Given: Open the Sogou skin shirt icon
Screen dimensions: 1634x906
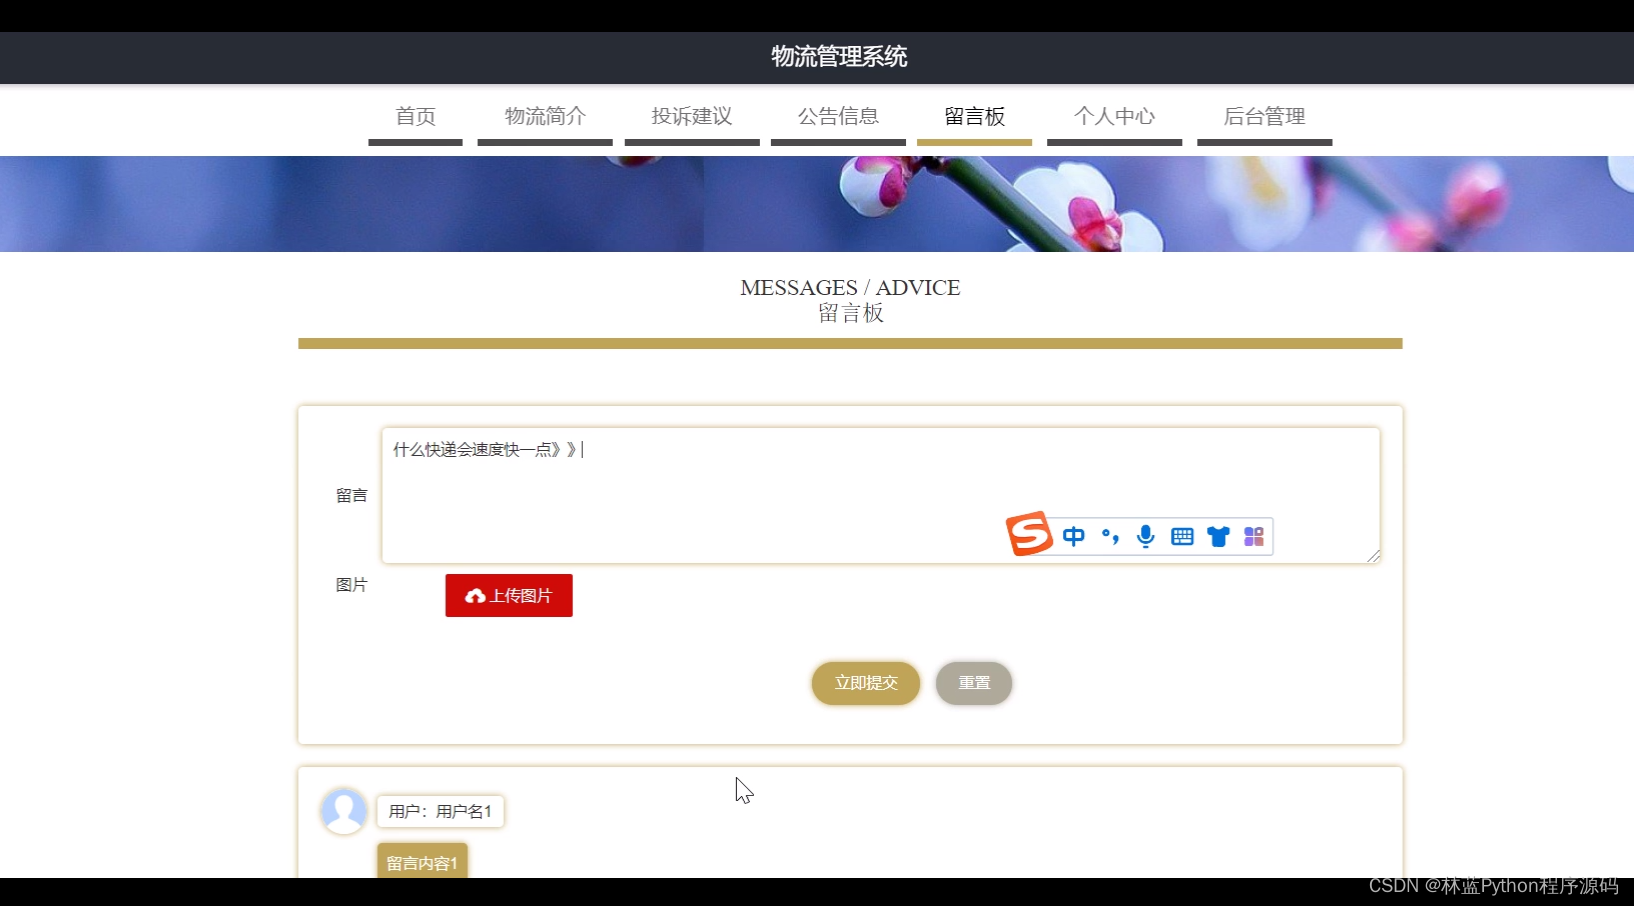Looking at the screenshot, I should pyautogui.click(x=1218, y=536).
